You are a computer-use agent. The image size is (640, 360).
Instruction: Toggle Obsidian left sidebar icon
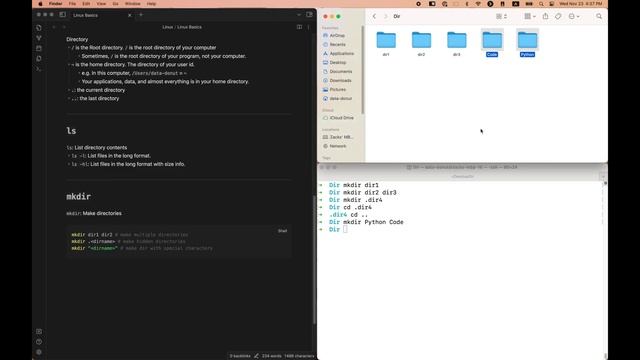[x=62, y=15]
